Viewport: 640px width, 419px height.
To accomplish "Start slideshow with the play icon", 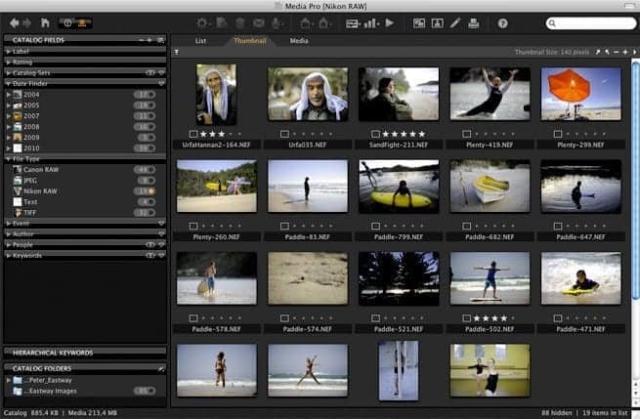I will pyautogui.click(x=389, y=22).
